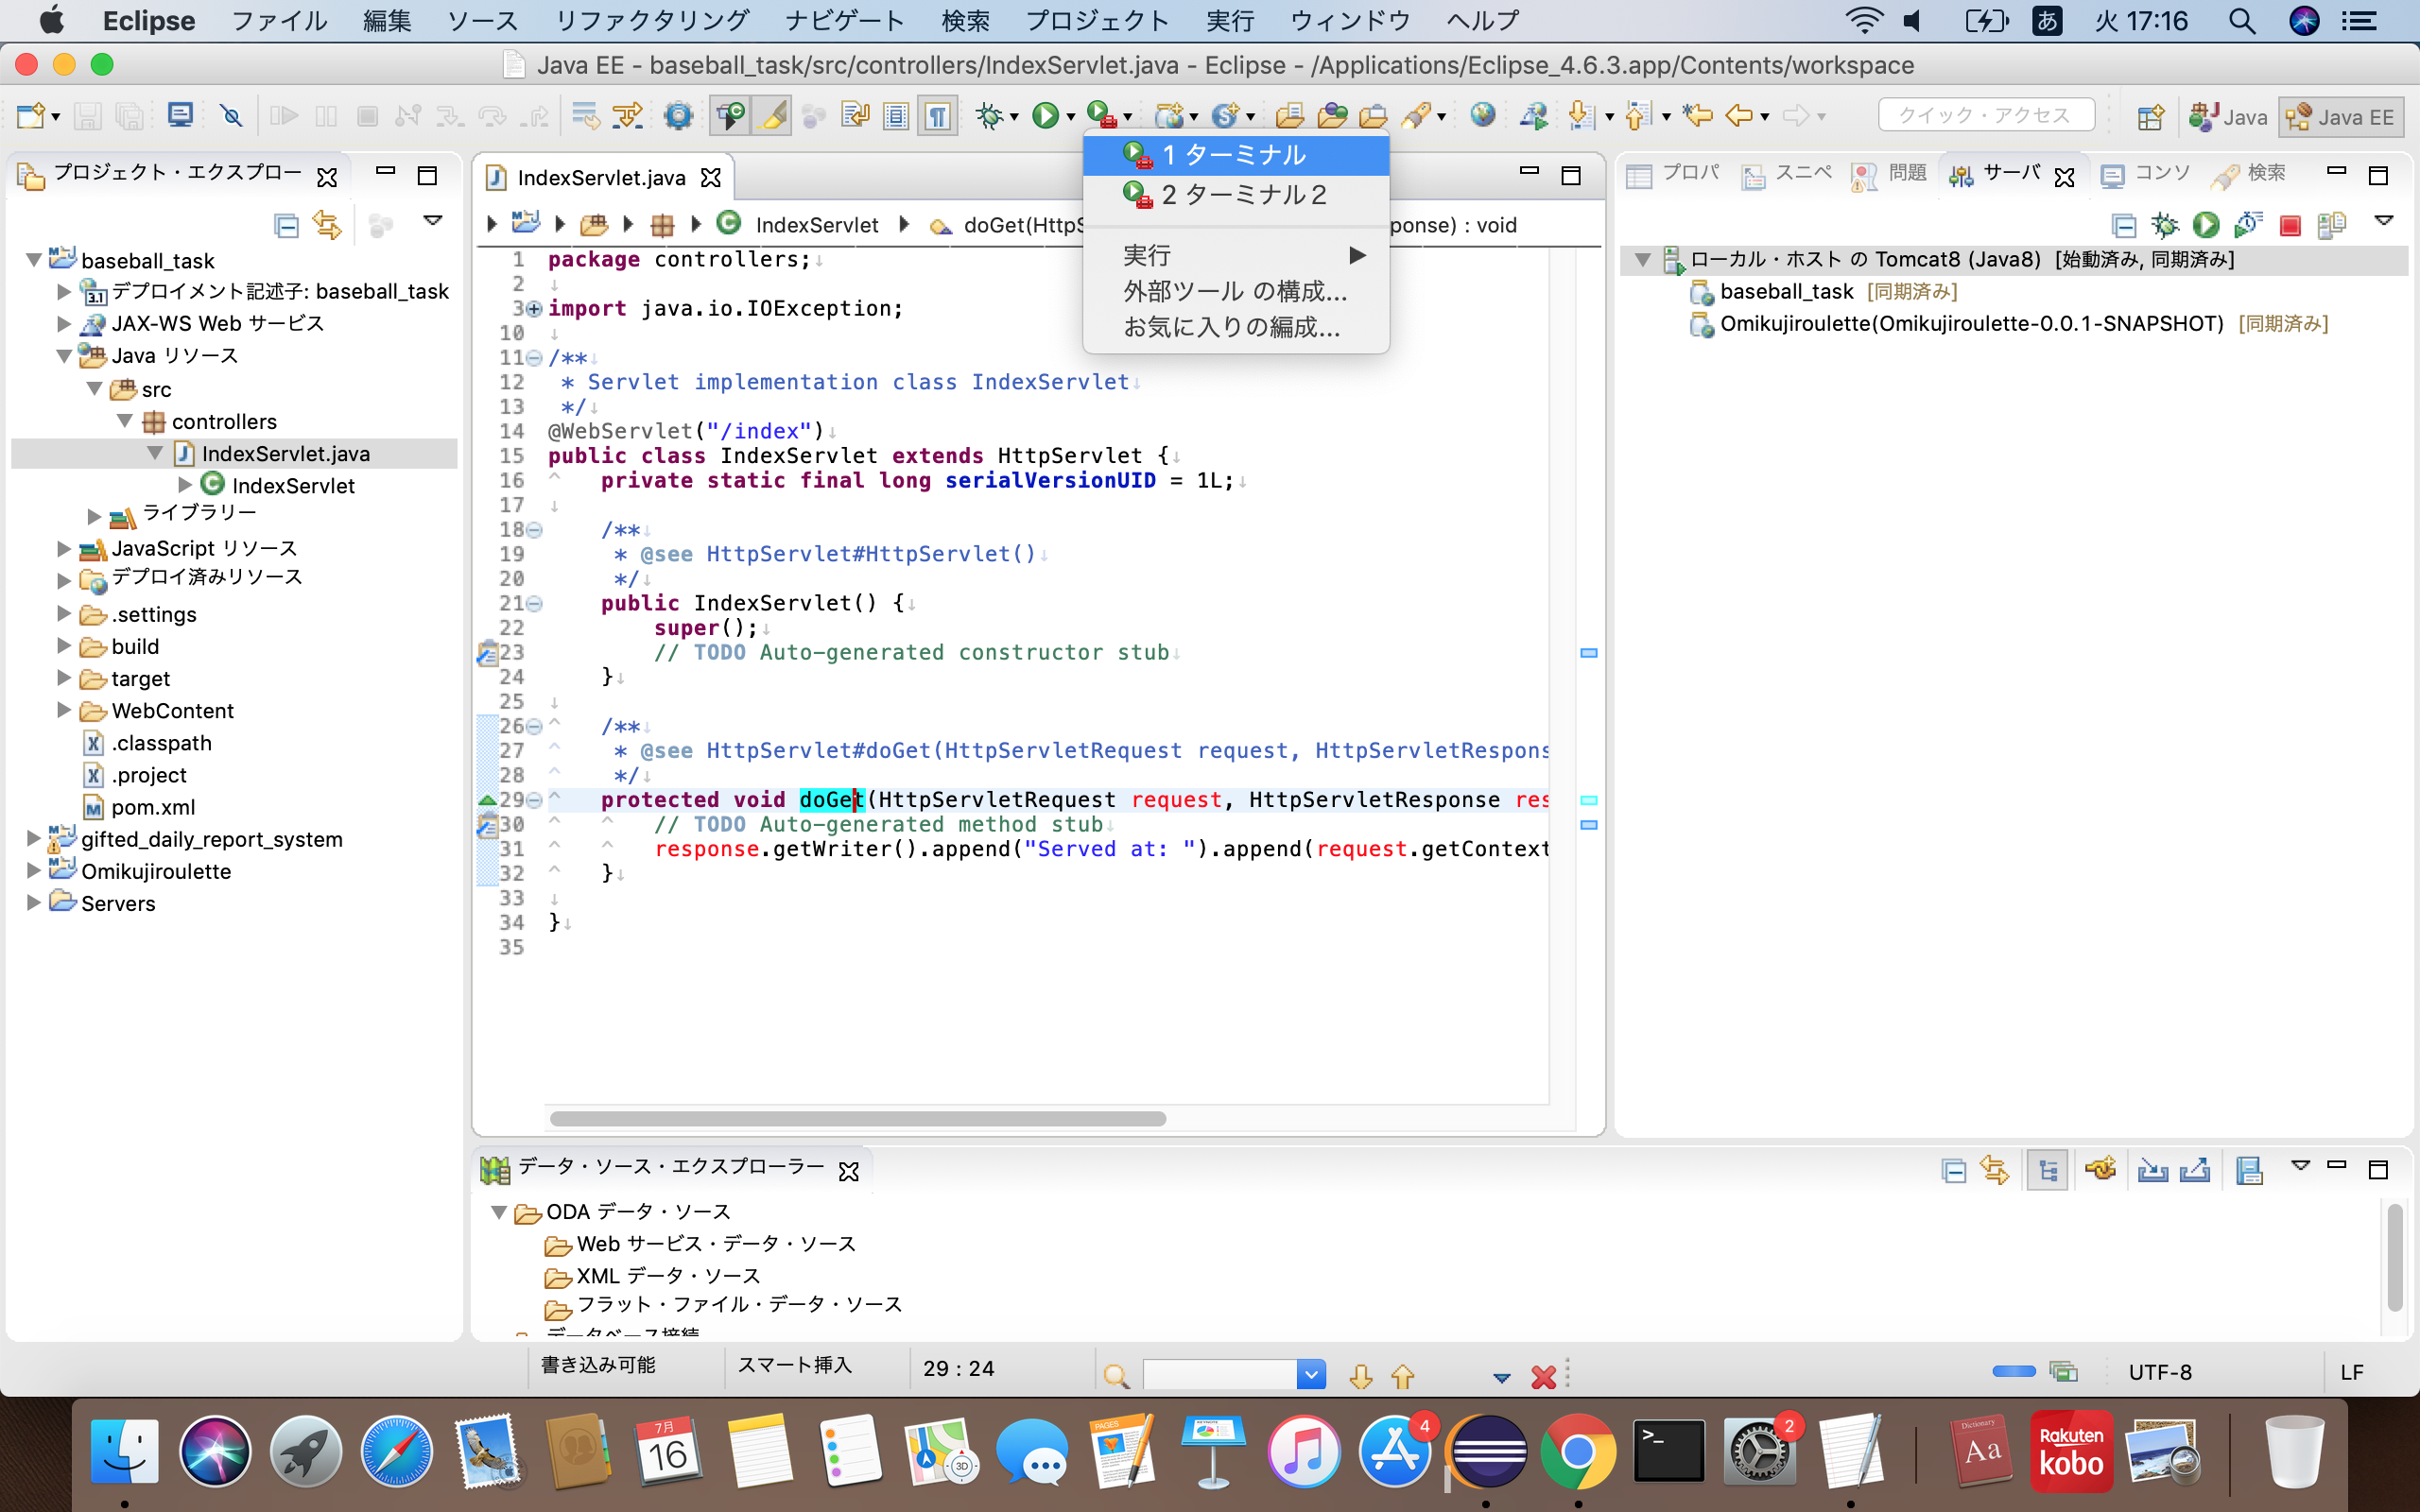Select baseball_task module under Tomcat8
The height and width of the screenshot is (1512, 2420).
pos(1824,292)
